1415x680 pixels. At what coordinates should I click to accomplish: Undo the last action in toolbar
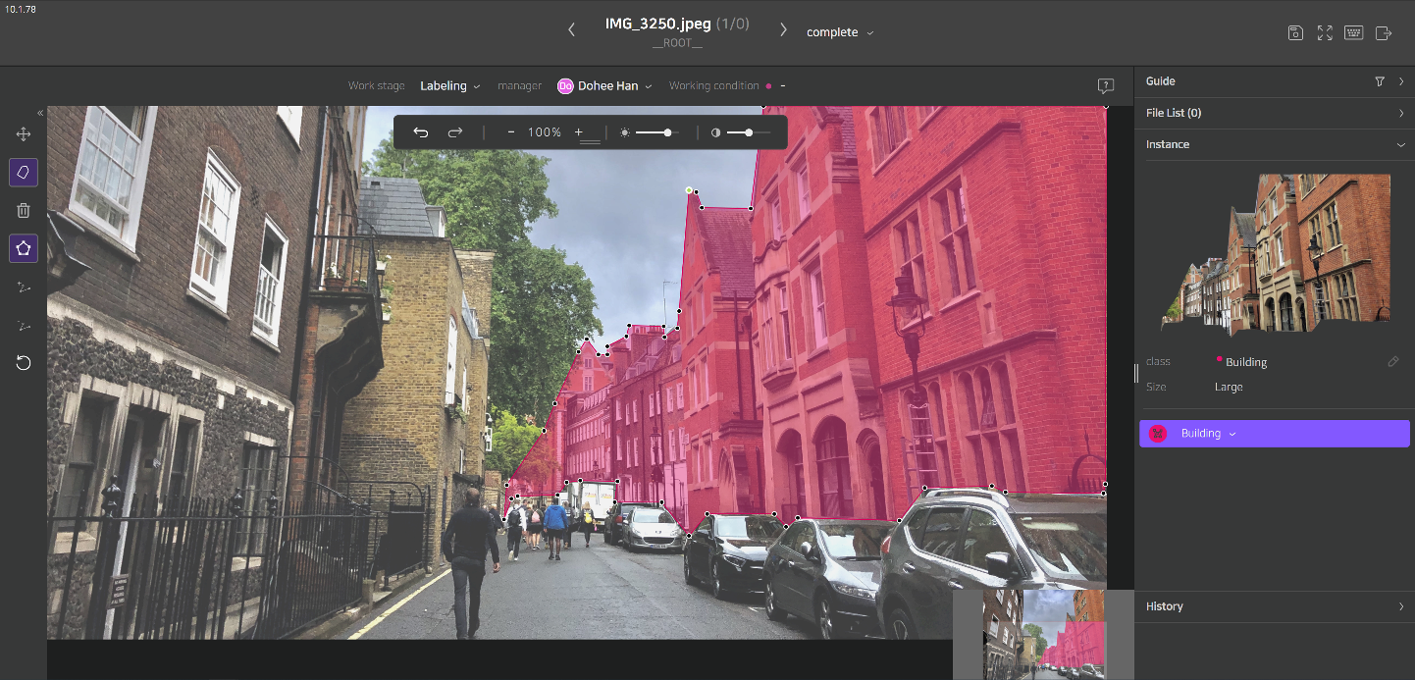[x=421, y=133]
